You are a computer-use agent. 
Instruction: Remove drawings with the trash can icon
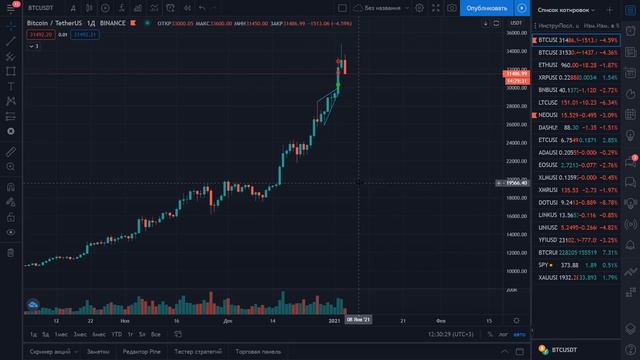[x=11, y=253]
